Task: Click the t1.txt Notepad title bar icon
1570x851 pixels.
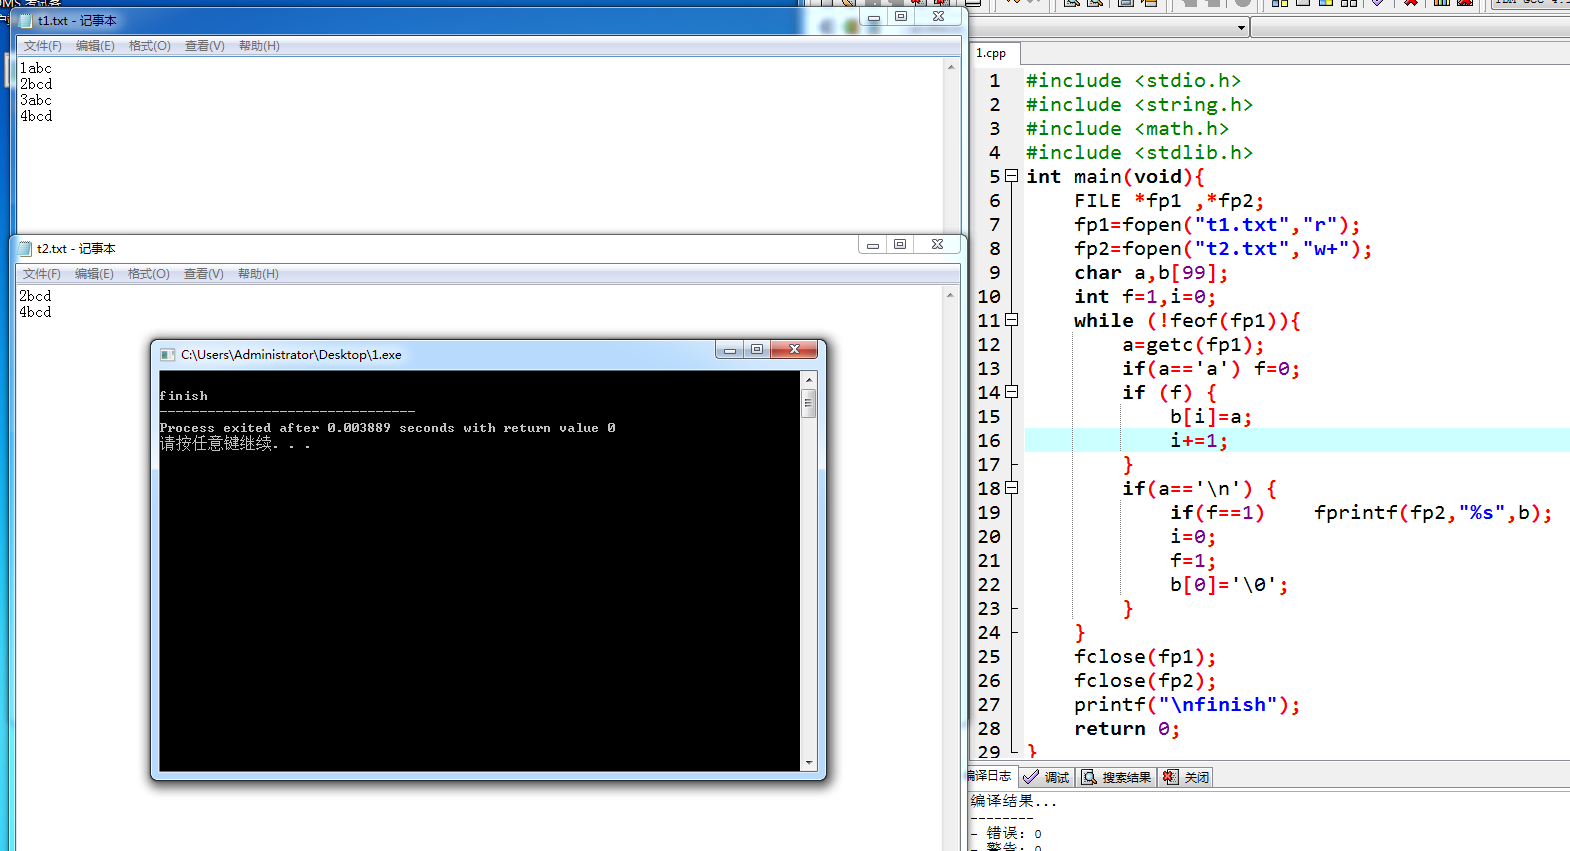Action: coord(26,21)
